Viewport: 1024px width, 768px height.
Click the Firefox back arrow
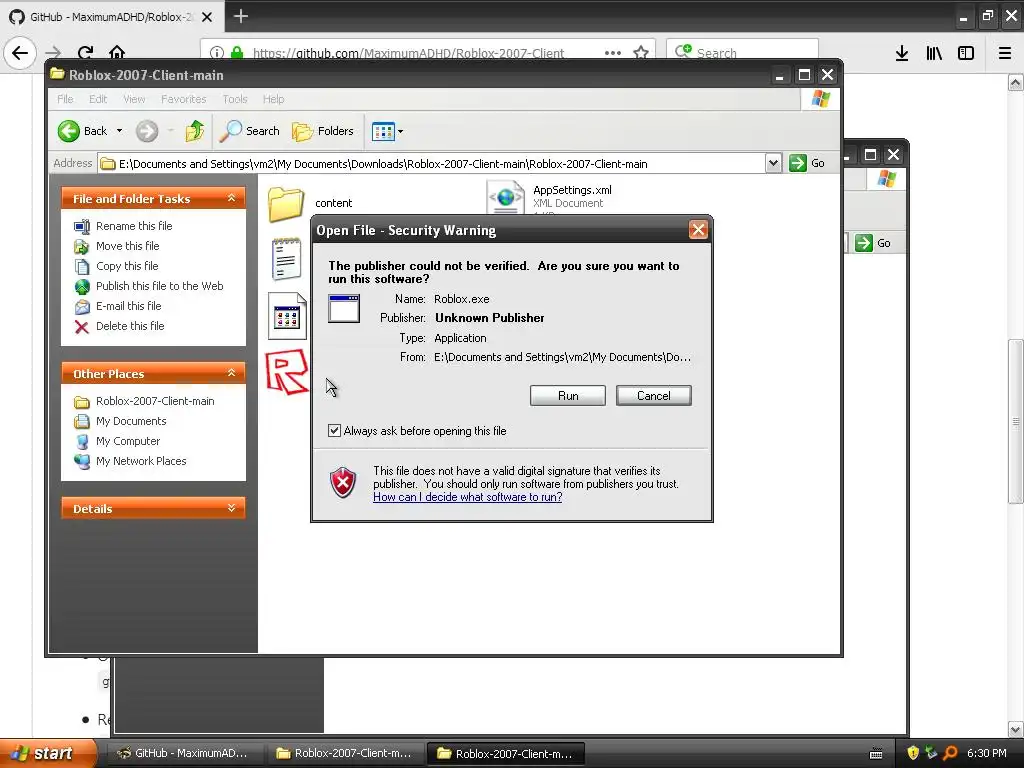20,53
